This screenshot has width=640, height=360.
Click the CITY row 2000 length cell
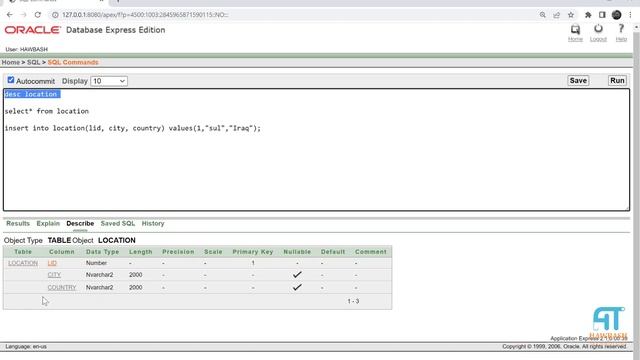[x=136, y=275]
